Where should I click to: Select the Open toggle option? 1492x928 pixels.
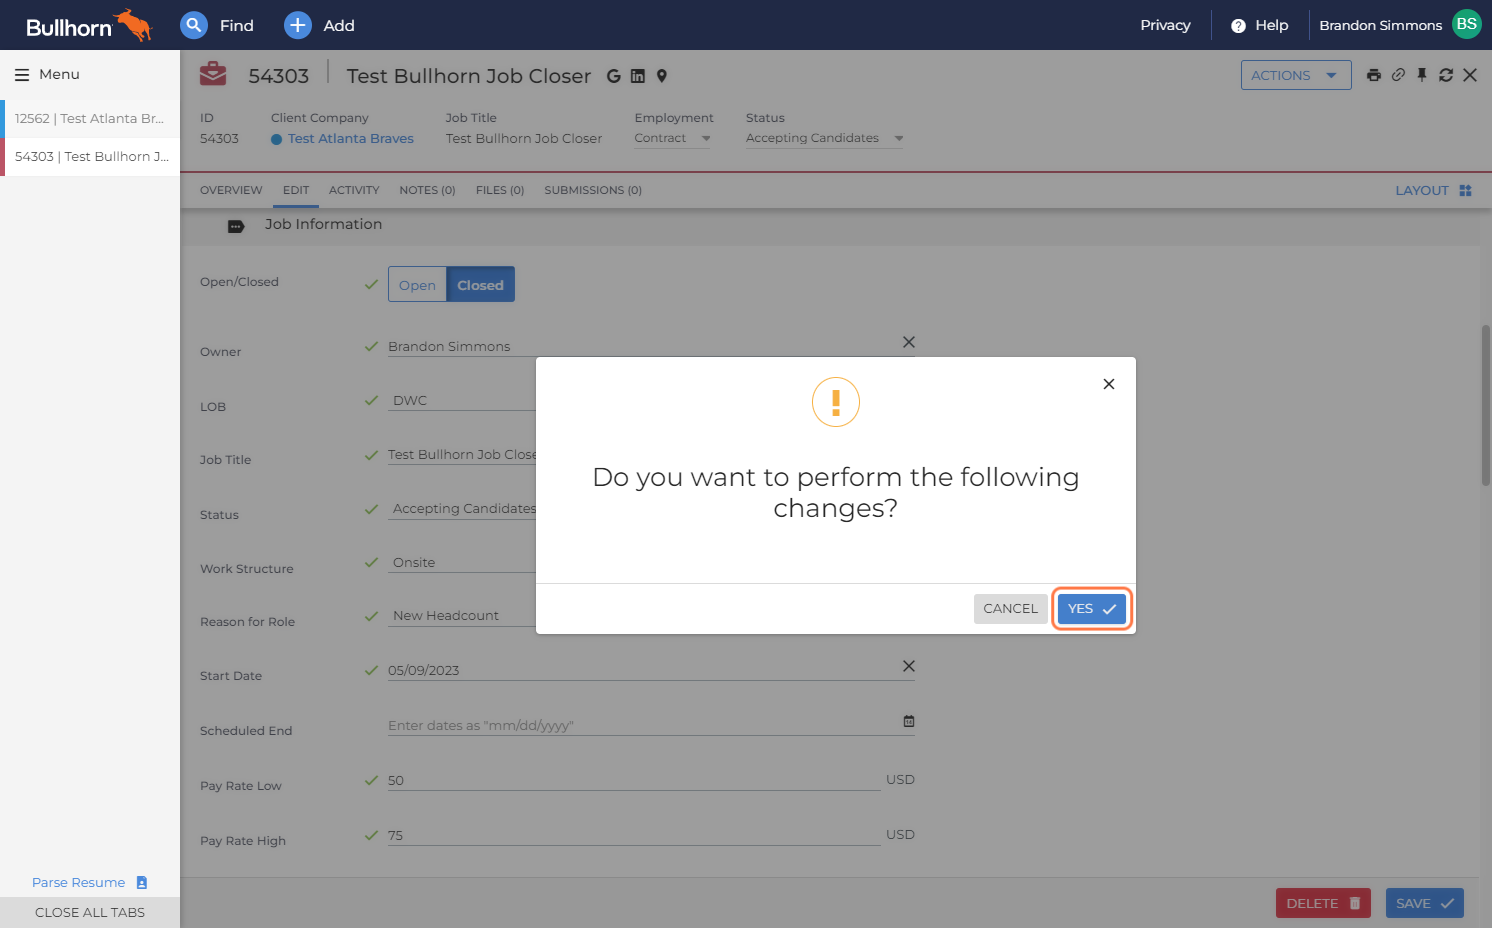pyautogui.click(x=417, y=285)
